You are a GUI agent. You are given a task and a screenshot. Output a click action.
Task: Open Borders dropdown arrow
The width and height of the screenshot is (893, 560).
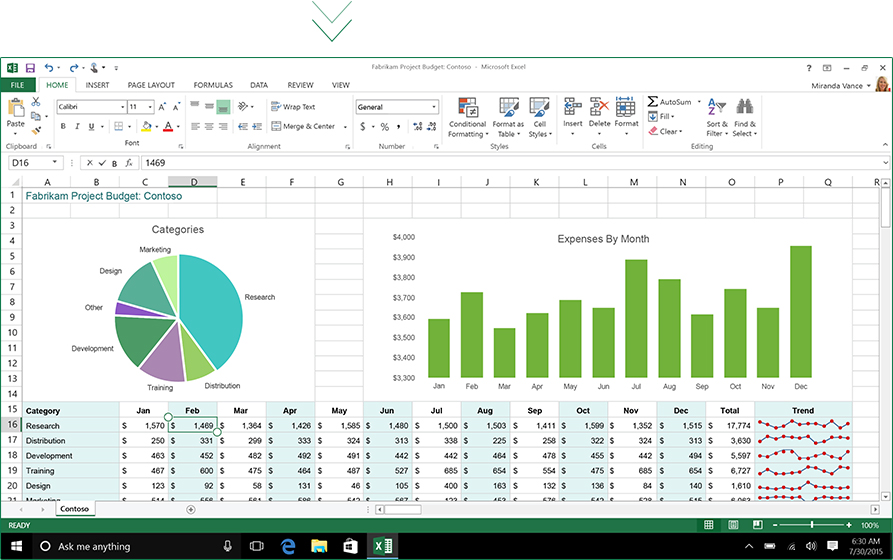click(129, 126)
